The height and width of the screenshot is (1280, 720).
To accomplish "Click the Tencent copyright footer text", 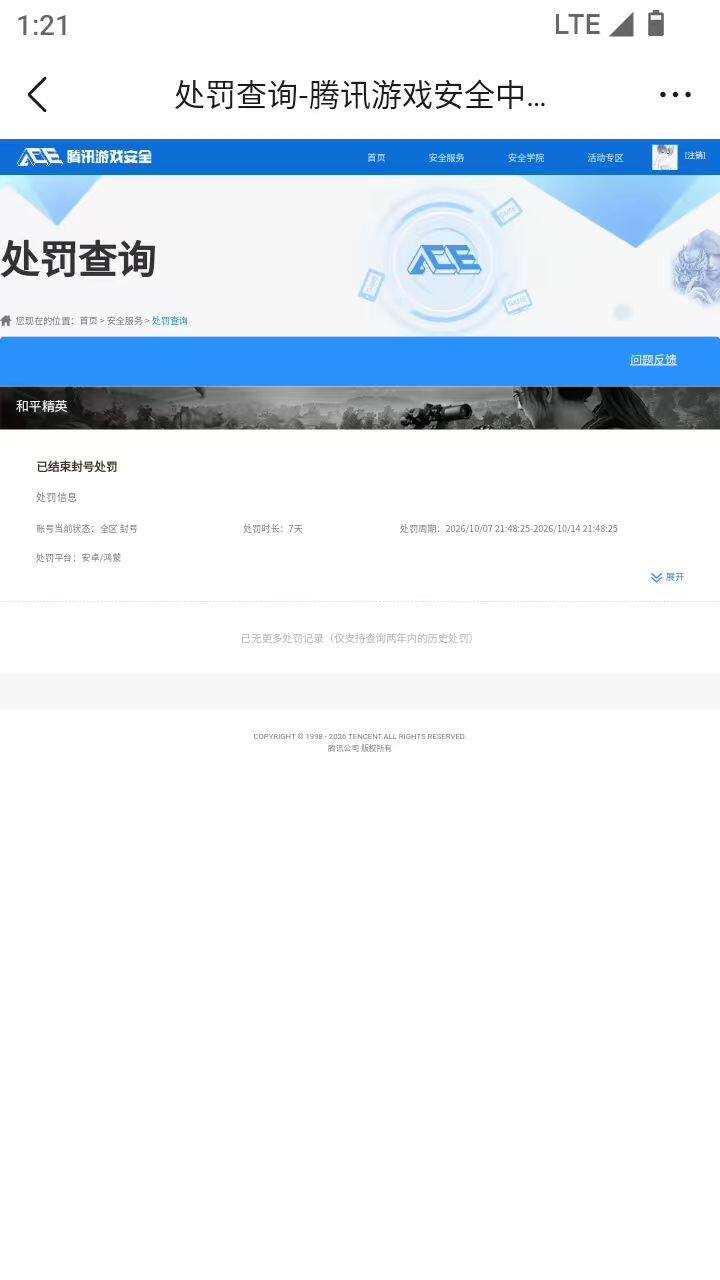I will click(360, 736).
